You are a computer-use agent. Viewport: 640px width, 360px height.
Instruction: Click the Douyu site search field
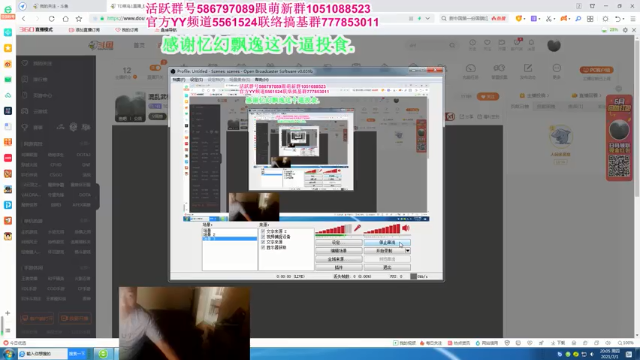(x=431, y=45)
